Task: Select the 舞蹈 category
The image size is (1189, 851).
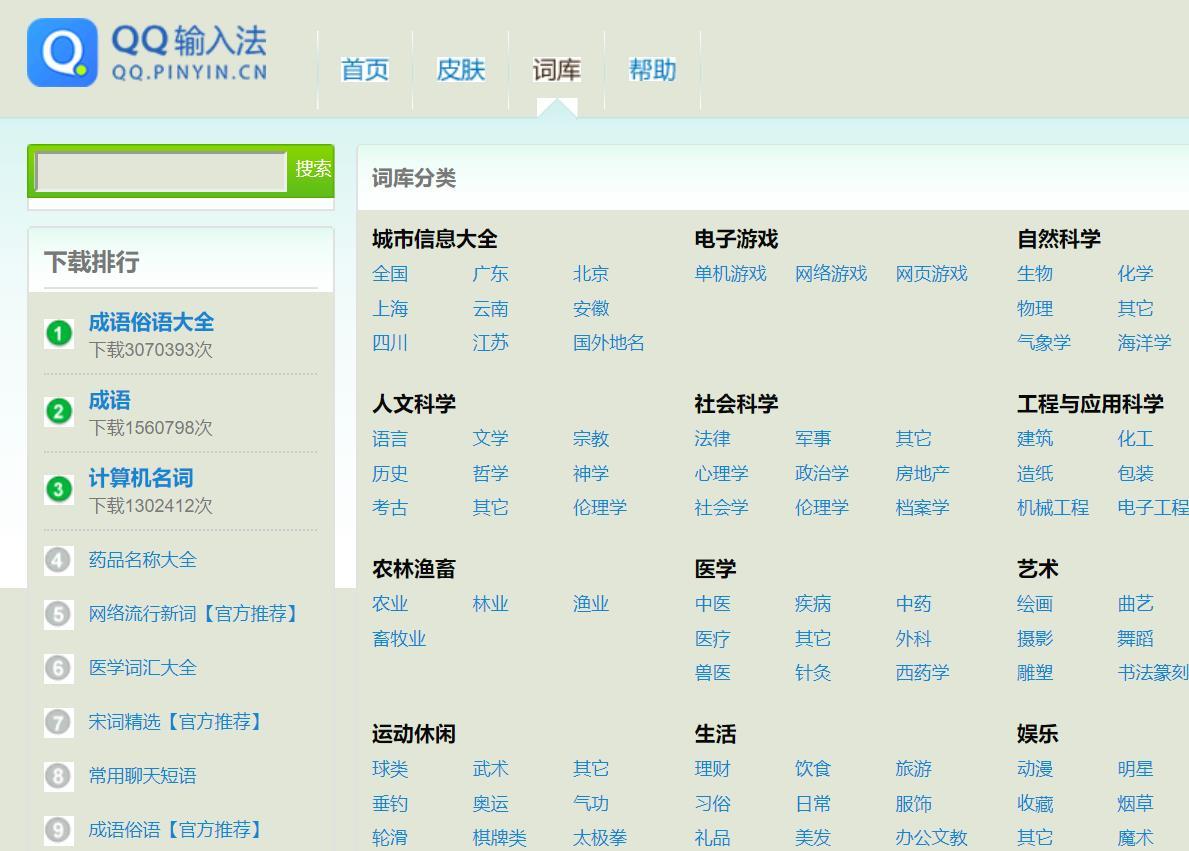Action: click(x=1135, y=639)
